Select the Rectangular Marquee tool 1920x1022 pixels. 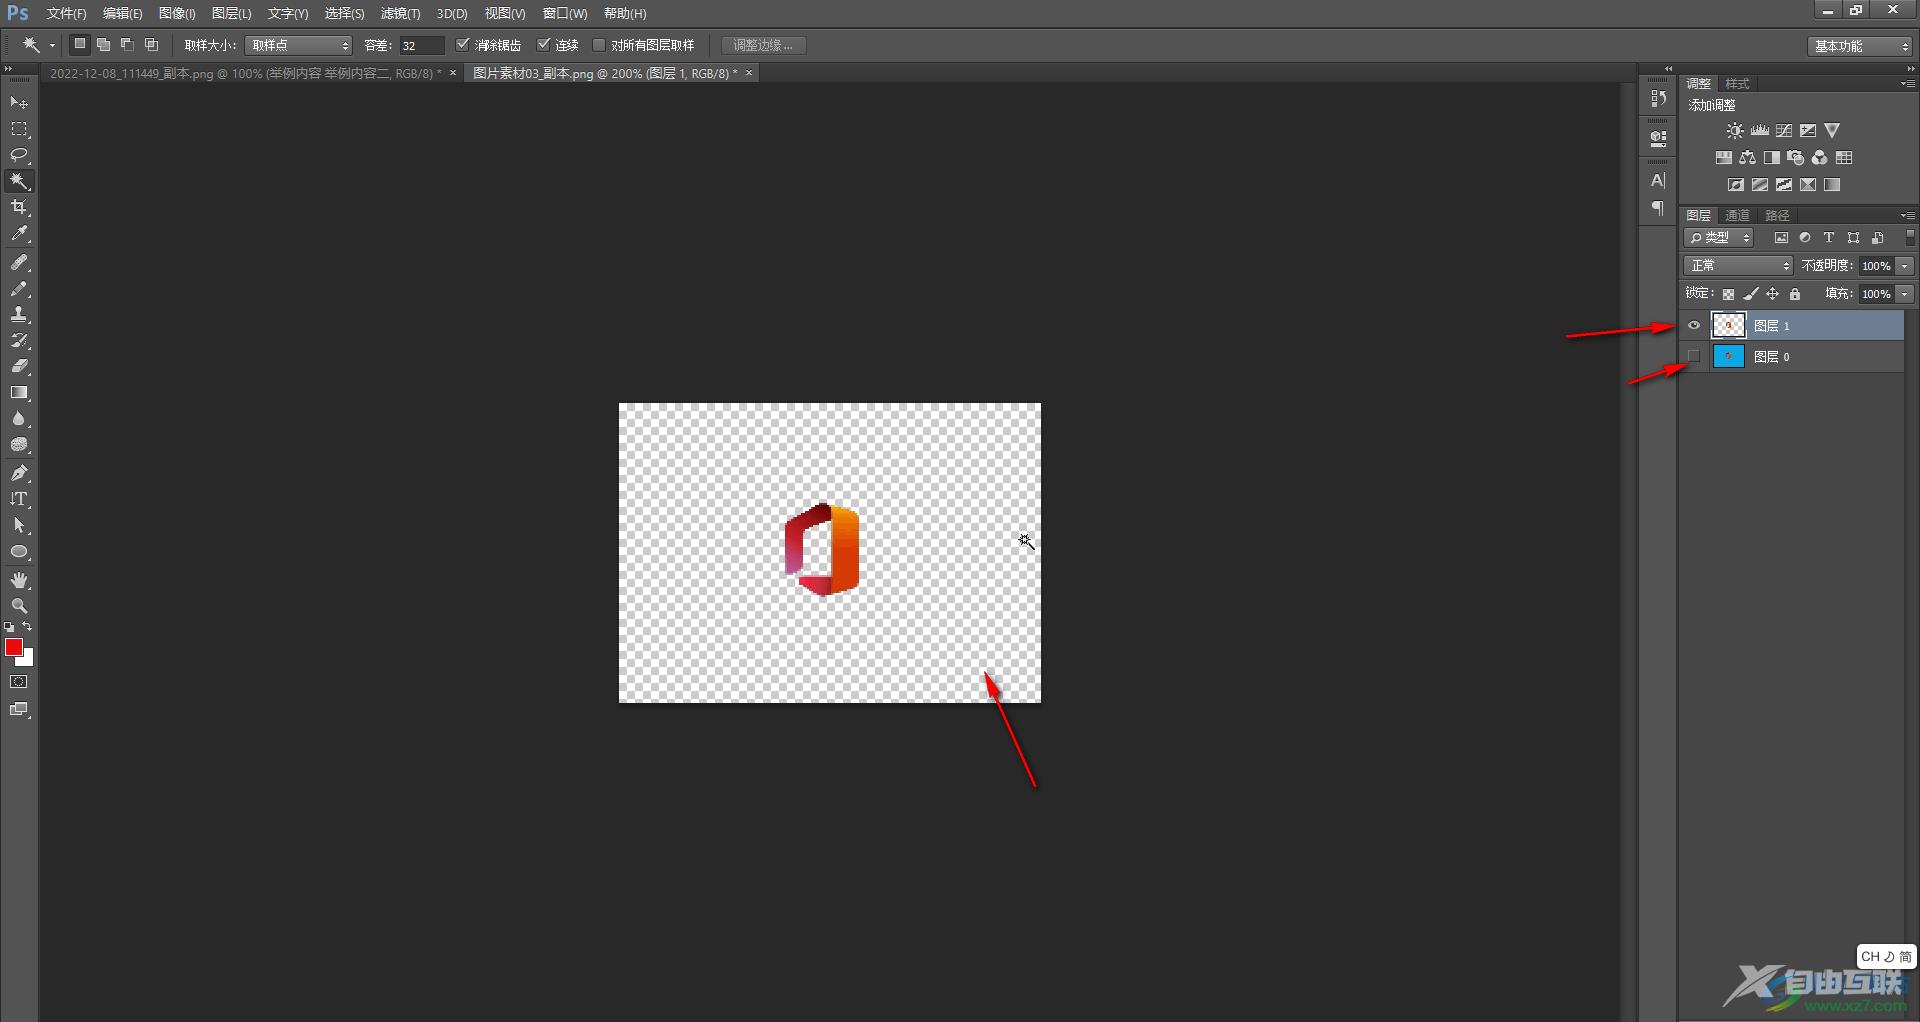coord(19,129)
